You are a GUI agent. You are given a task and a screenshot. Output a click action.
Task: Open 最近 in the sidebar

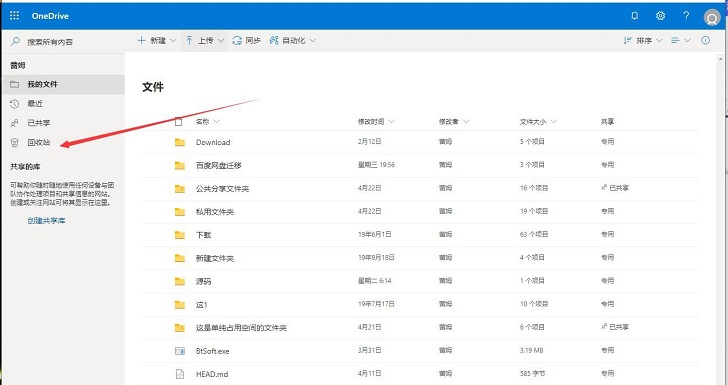[x=63, y=104]
